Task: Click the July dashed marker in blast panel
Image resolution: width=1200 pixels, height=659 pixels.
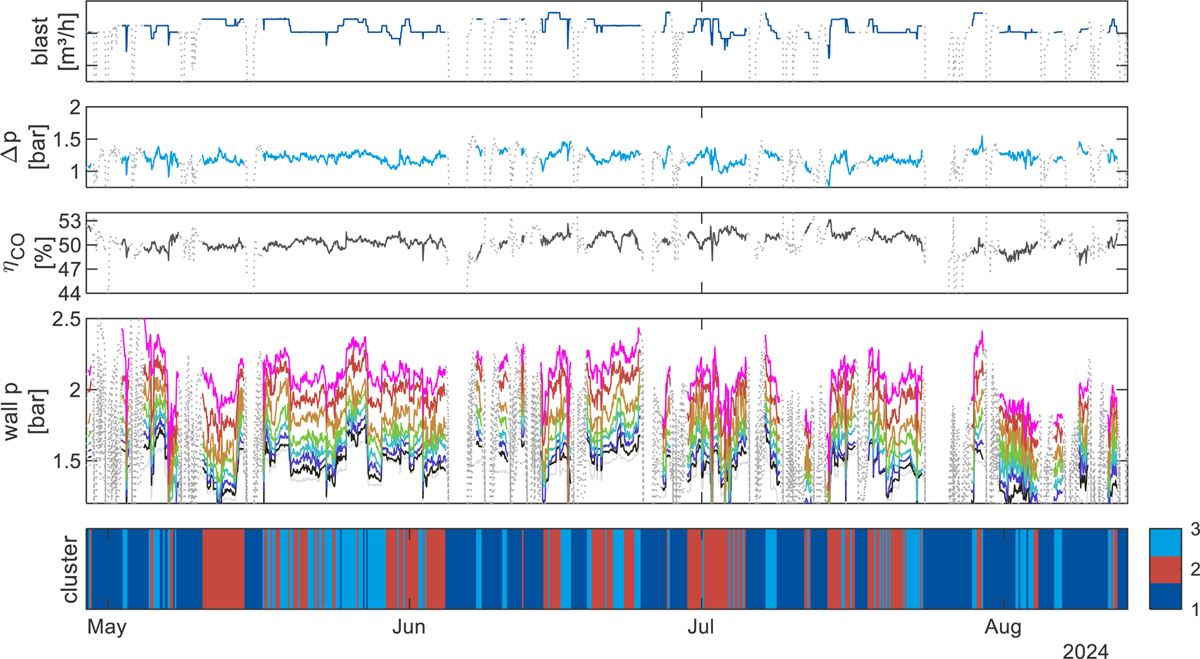Action: pos(701,40)
